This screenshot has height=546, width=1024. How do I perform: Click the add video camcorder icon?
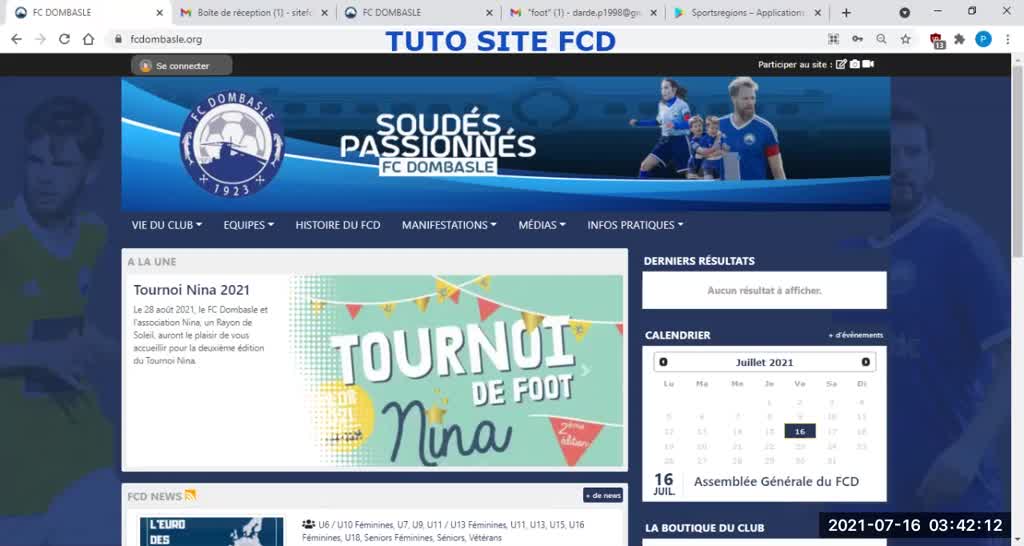(868, 65)
